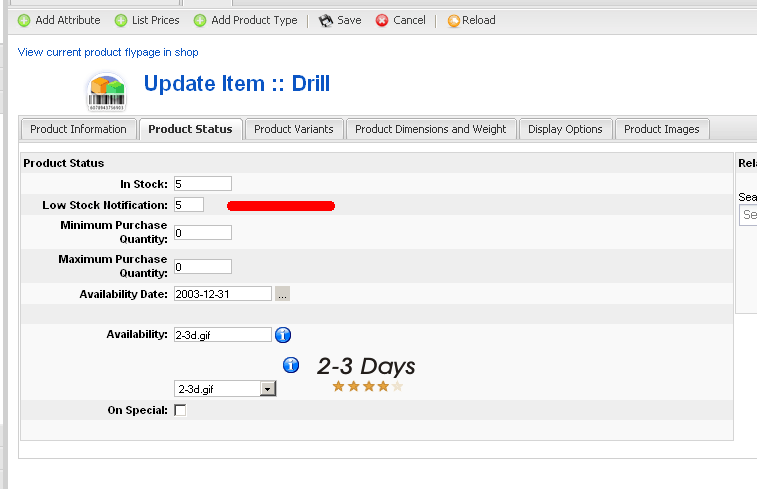Click the Low Stock Notification input field
757x489 pixels.
click(188, 205)
